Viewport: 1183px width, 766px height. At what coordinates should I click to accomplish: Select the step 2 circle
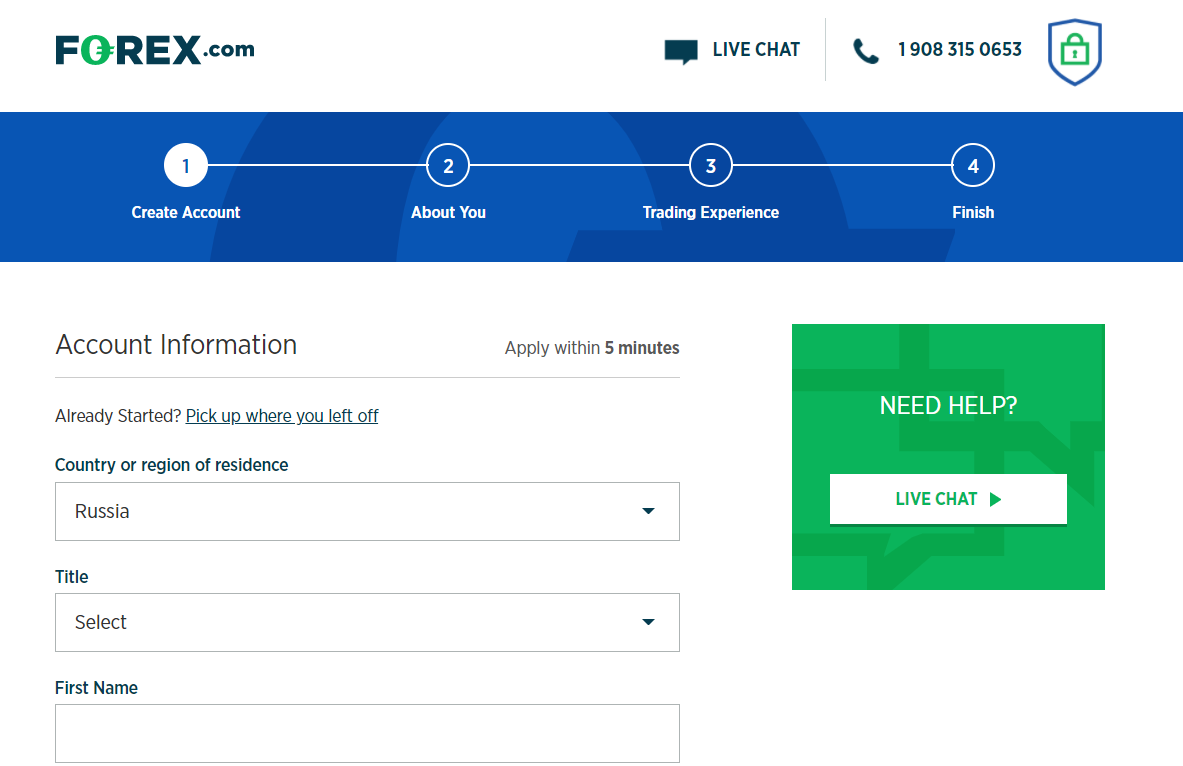click(448, 166)
